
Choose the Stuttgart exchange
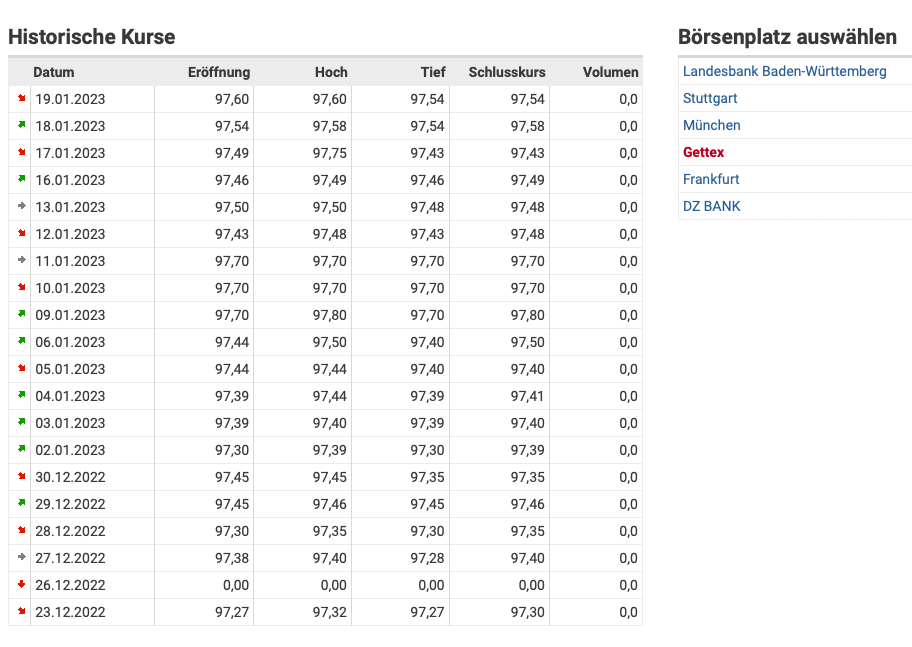(710, 98)
